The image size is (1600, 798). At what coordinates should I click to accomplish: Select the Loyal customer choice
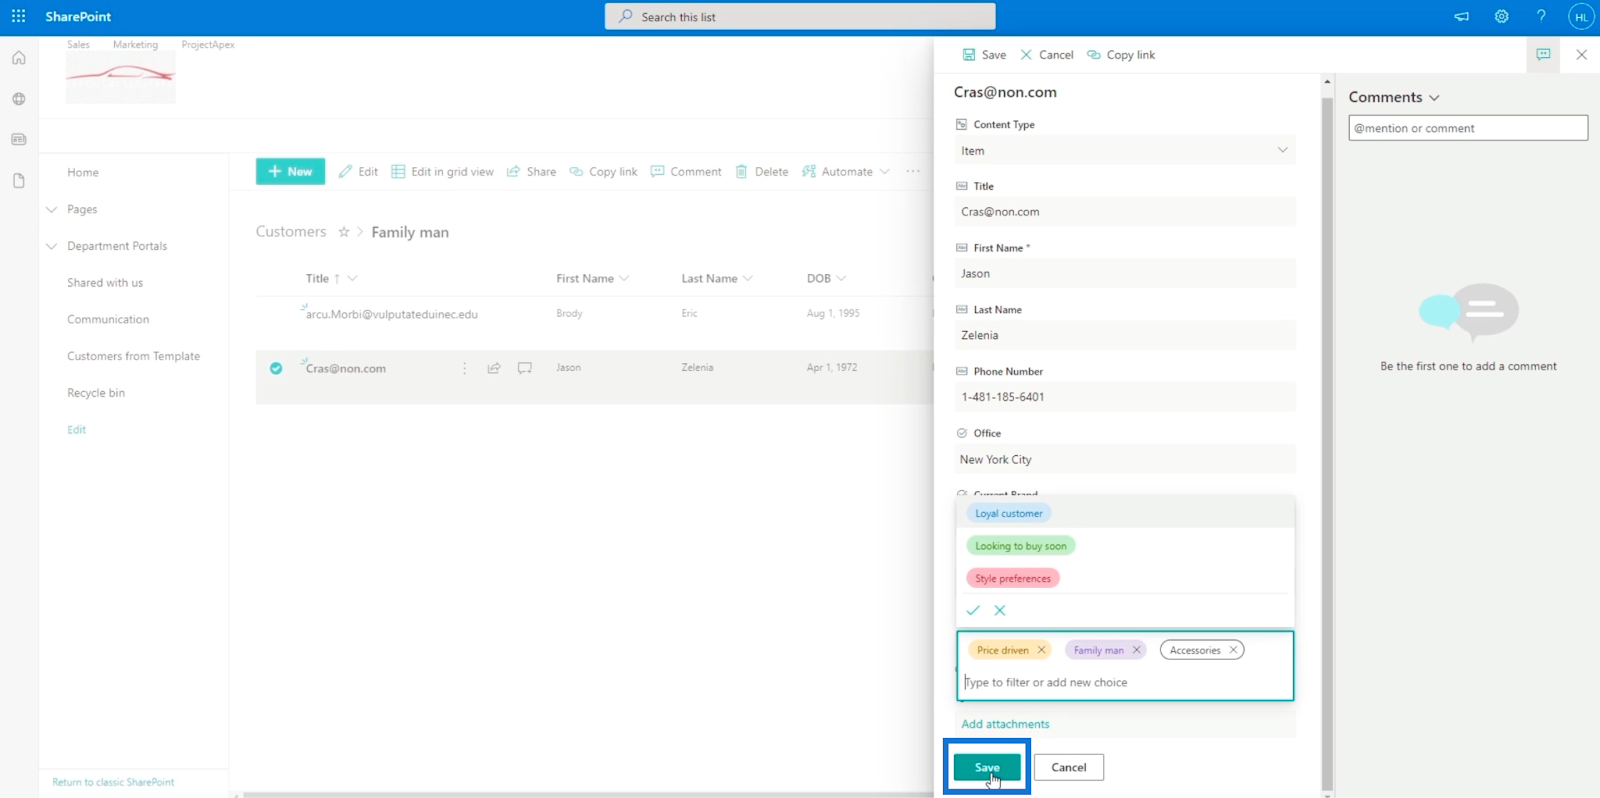1009,514
